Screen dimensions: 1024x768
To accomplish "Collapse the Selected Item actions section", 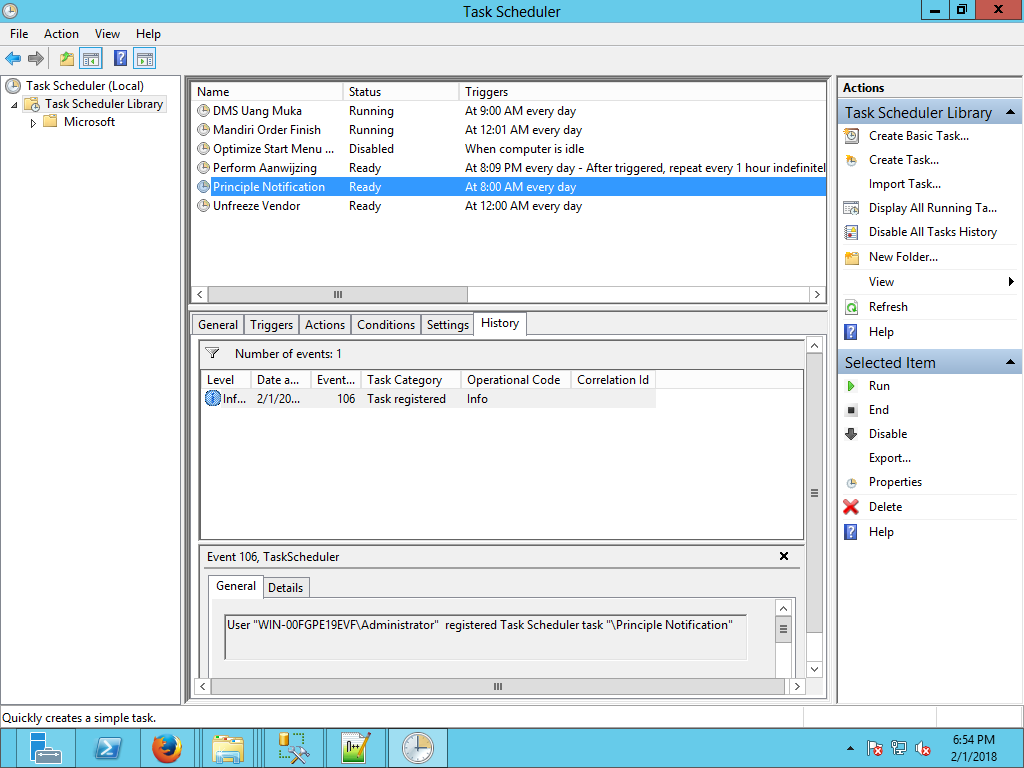I will [1010, 362].
